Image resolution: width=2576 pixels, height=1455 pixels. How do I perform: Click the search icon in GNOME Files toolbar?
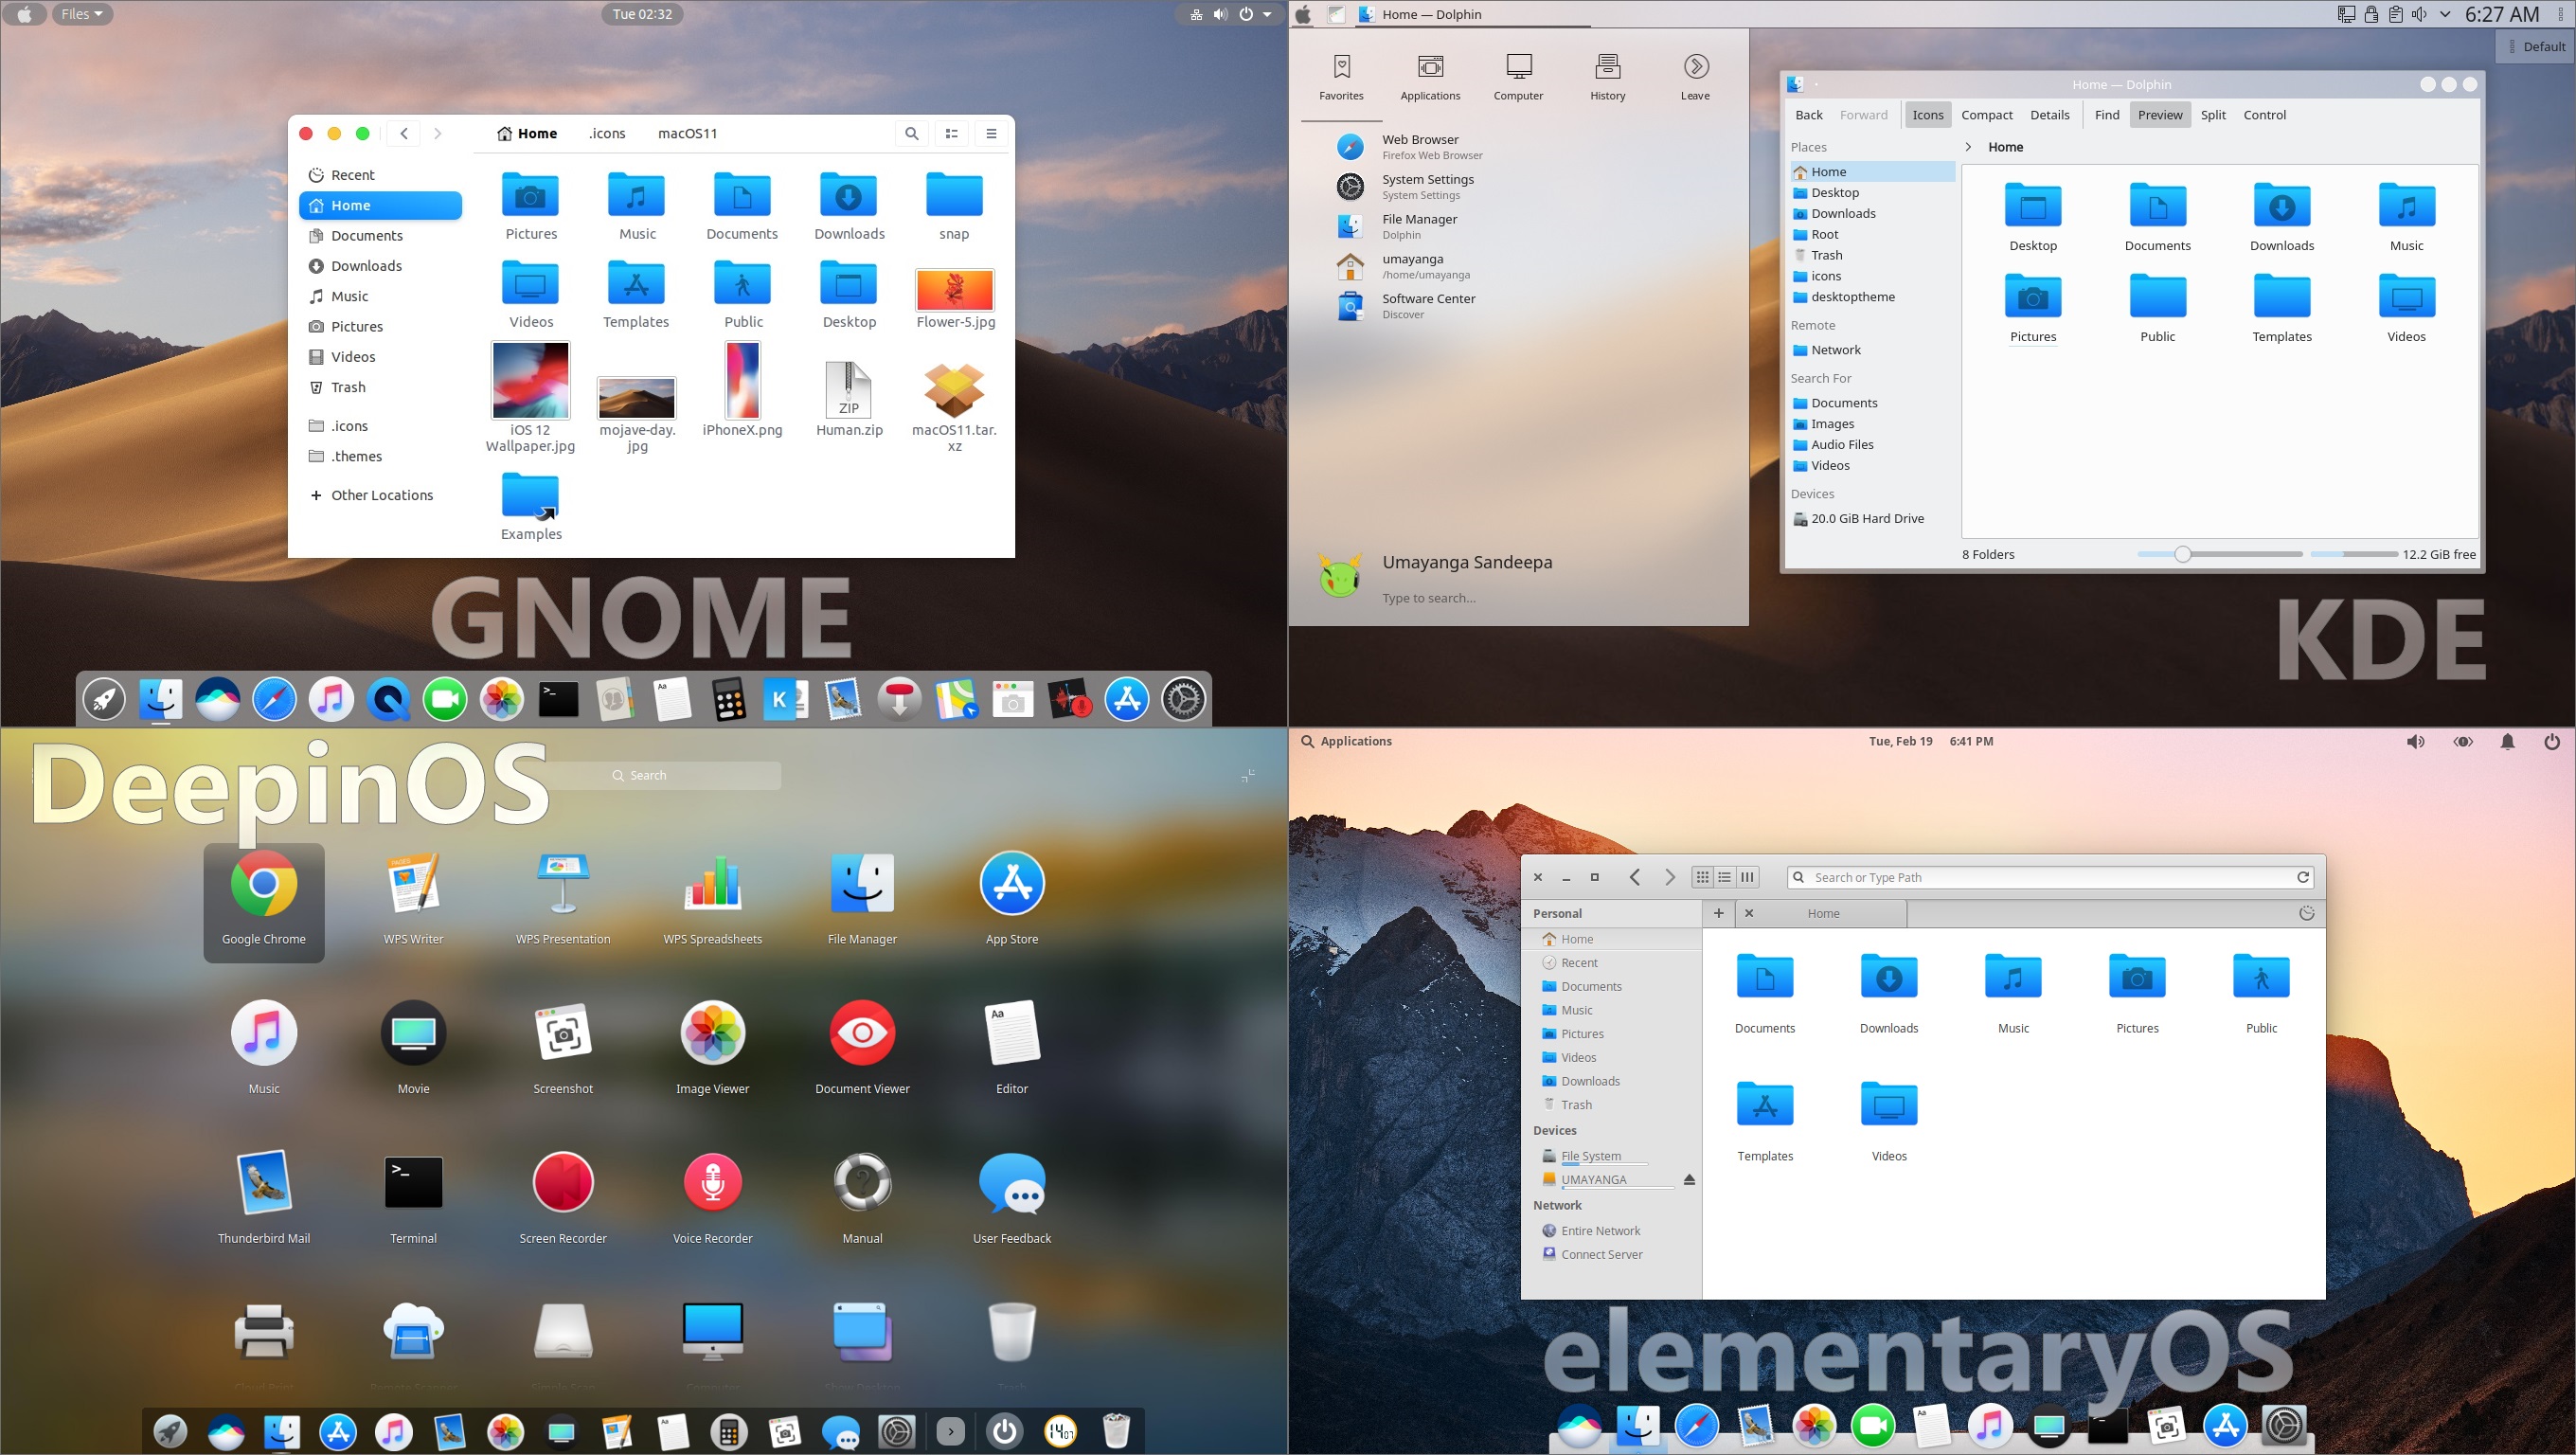(x=910, y=133)
